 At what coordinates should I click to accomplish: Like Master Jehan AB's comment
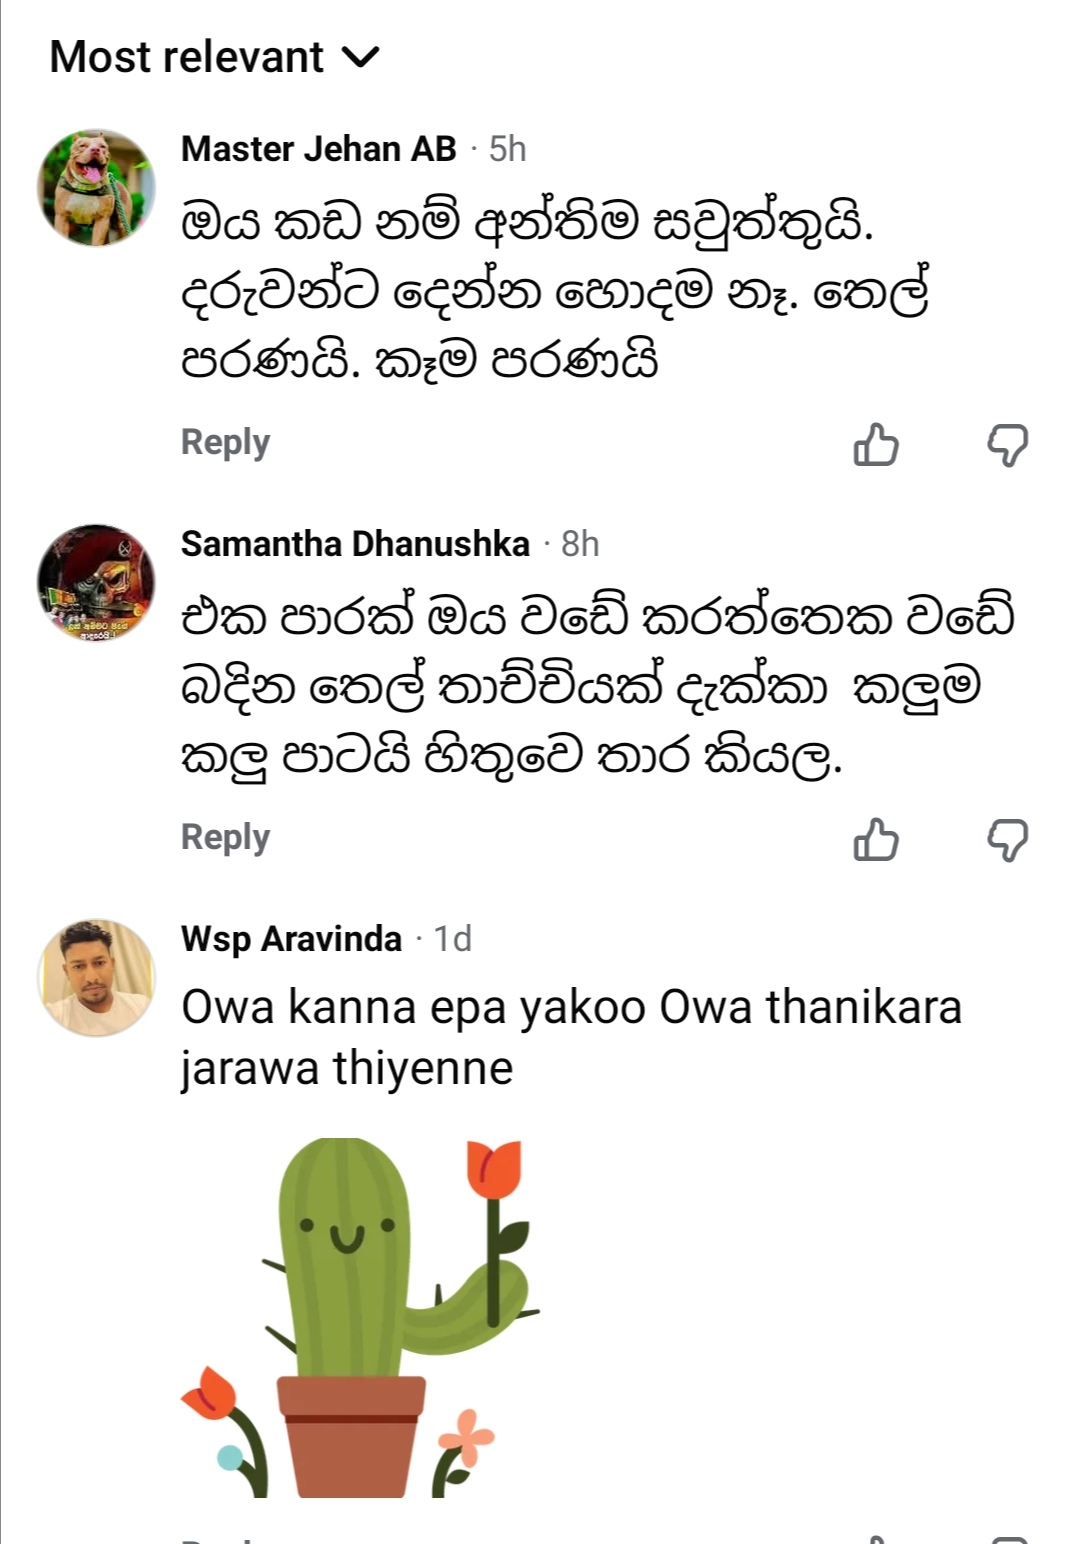coord(875,445)
